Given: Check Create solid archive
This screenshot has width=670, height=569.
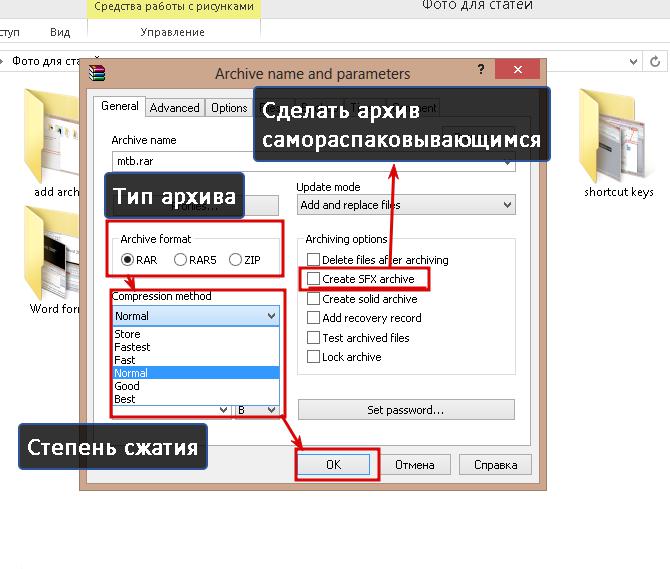Looking at the screenshot, I should tap(313, 298).
